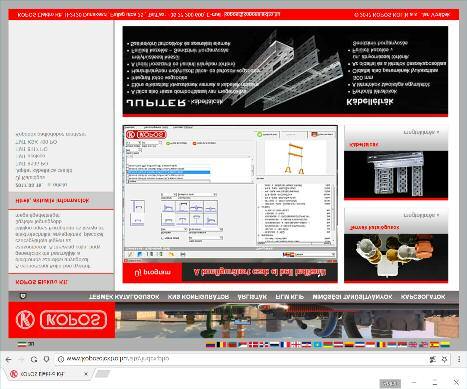Open the KAPCSOLATOK menu item

click(x=423, y=297)
